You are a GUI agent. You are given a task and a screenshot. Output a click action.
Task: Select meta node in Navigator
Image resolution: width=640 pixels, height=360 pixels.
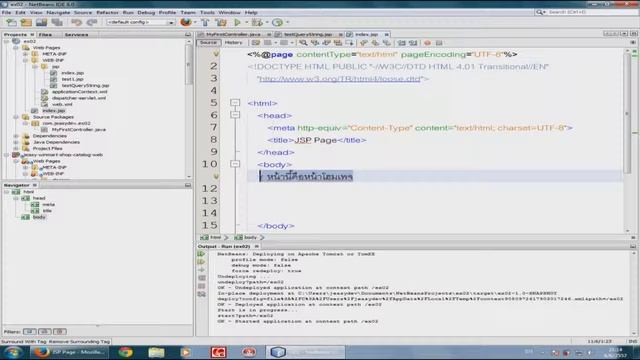click(x=48, y=204)
